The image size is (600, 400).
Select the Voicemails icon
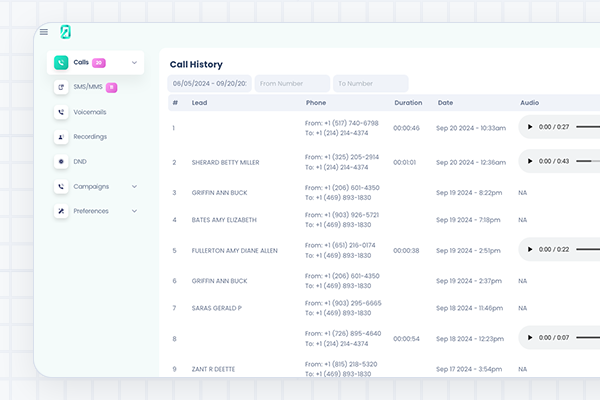61,112
